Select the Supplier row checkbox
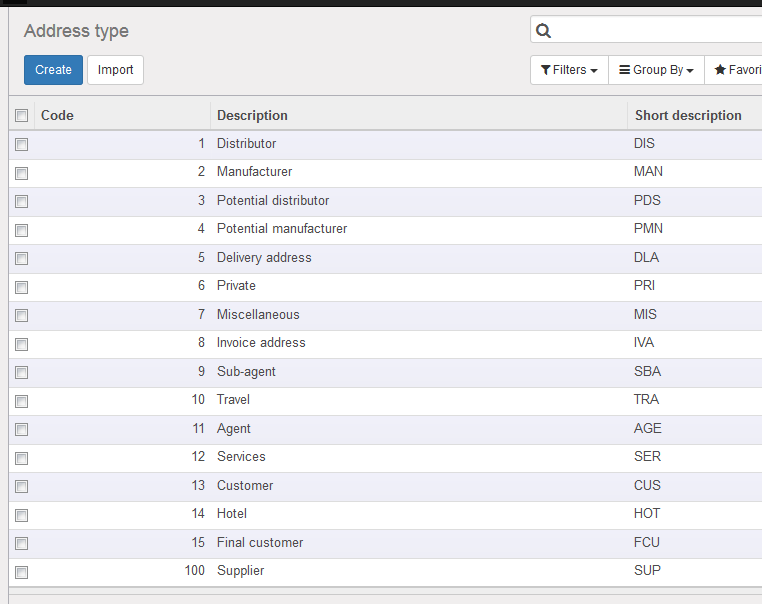The width and height of the screenshot is (762, 604). point(21,572)
